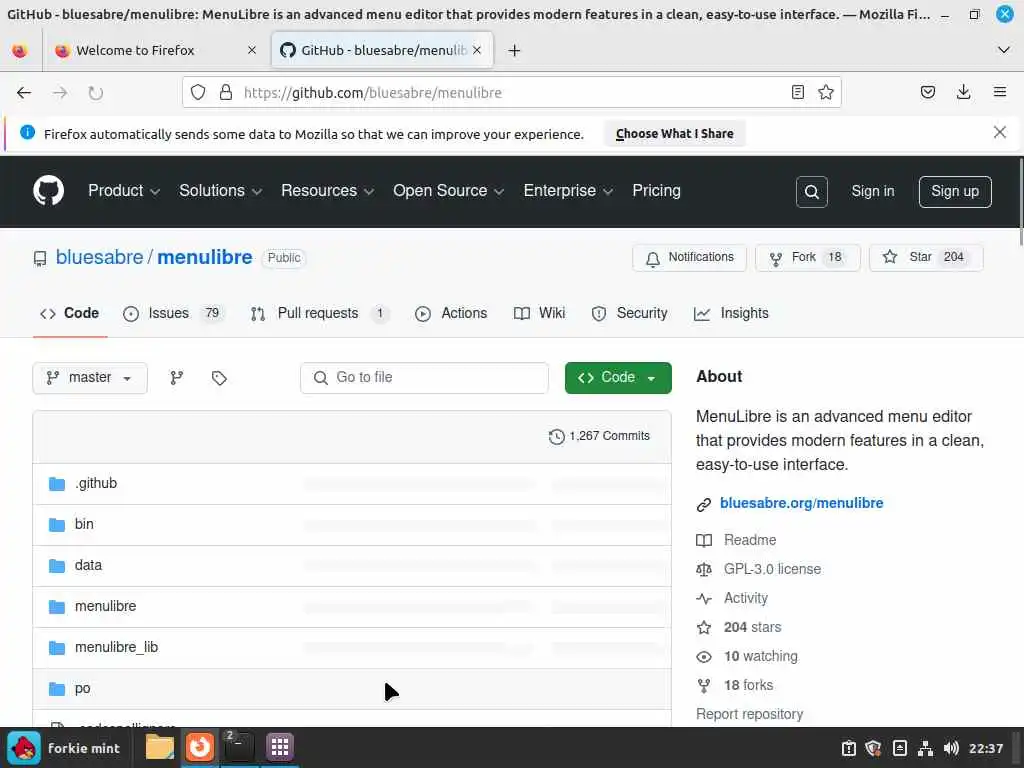The width and height of the screenshot is (1024, 768).
Task: Switch to the Wiki tab
Action: 539,313
